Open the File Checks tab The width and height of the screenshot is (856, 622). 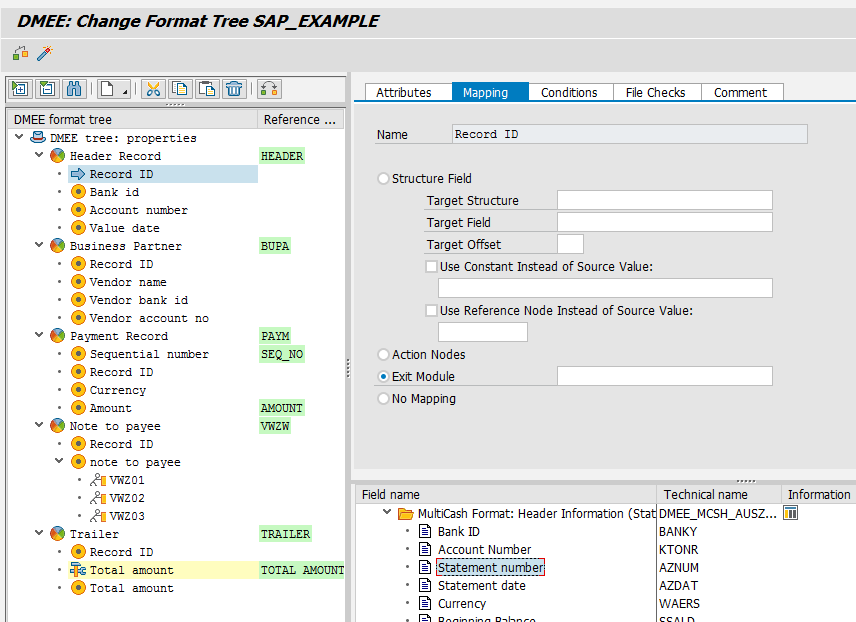655,92
